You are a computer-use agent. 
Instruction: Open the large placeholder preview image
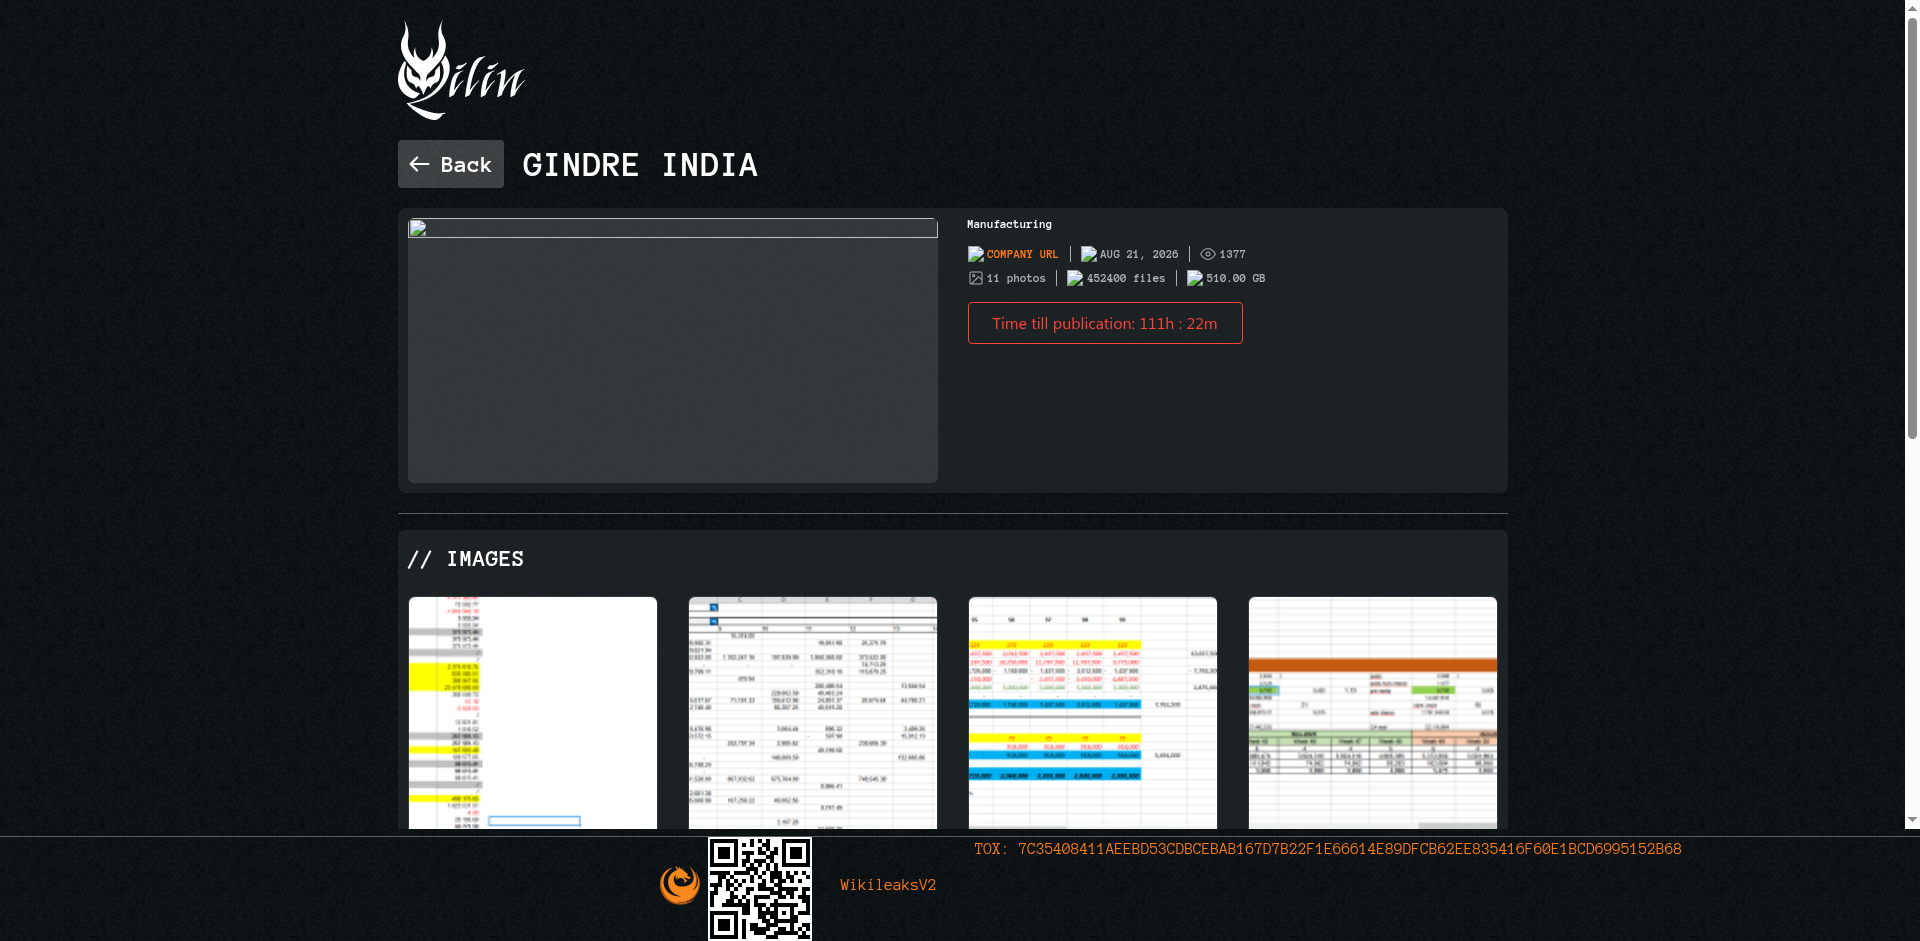(x=673, y=350)
